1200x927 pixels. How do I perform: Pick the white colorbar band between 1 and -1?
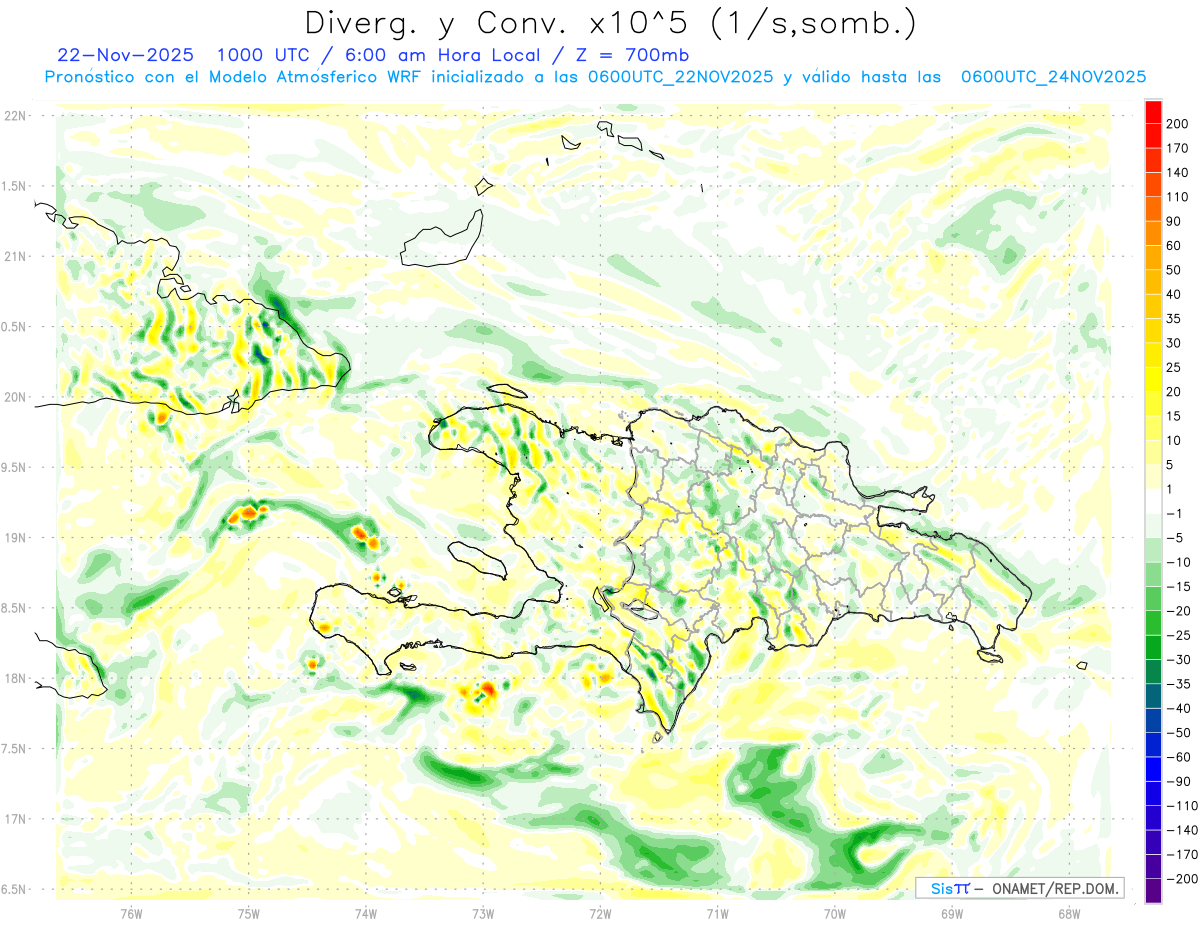pyautogui.click(x=1153, y=502)
